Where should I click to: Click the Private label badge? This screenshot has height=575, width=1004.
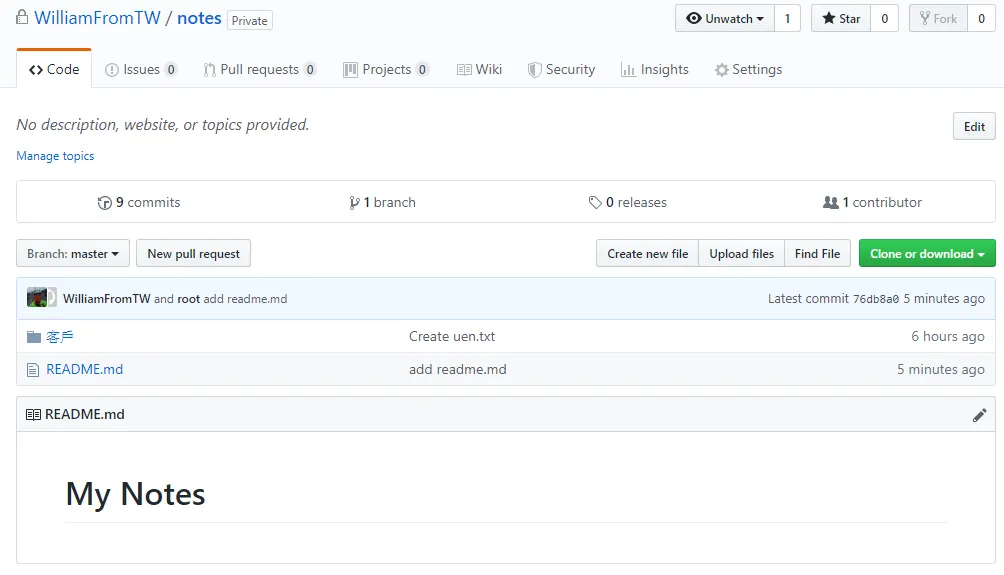(x=250, y=20)
